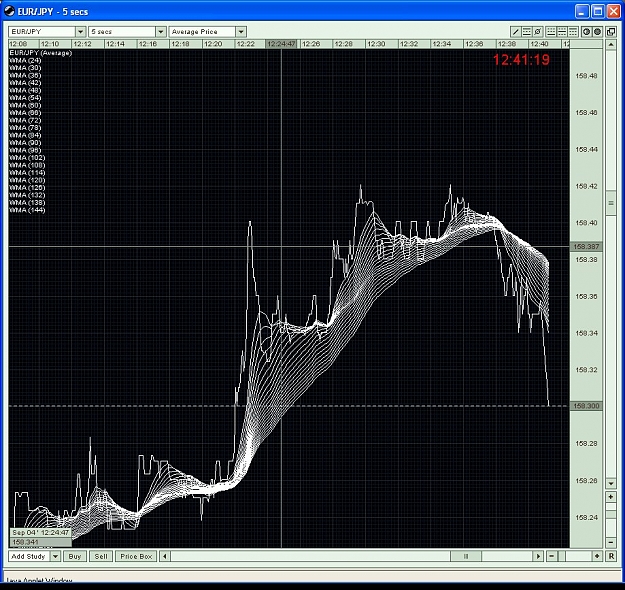
Task: Click the 12:40 time axis label
Action: tap(539, 44)
